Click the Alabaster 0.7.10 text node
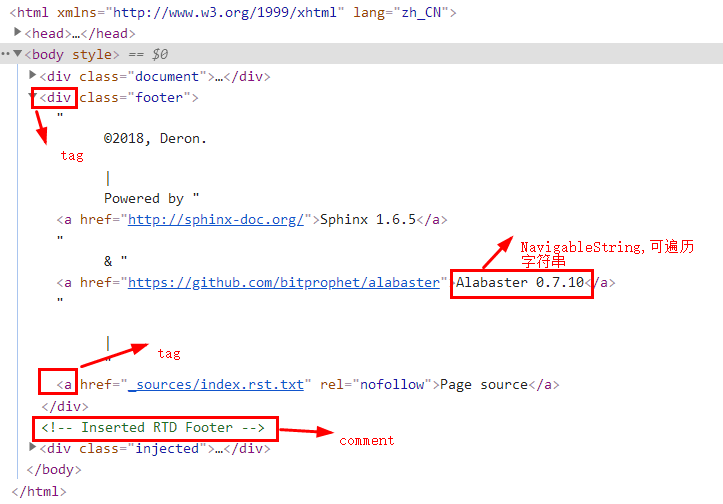Viewport: 723px width, 504px height. point(520,282)
